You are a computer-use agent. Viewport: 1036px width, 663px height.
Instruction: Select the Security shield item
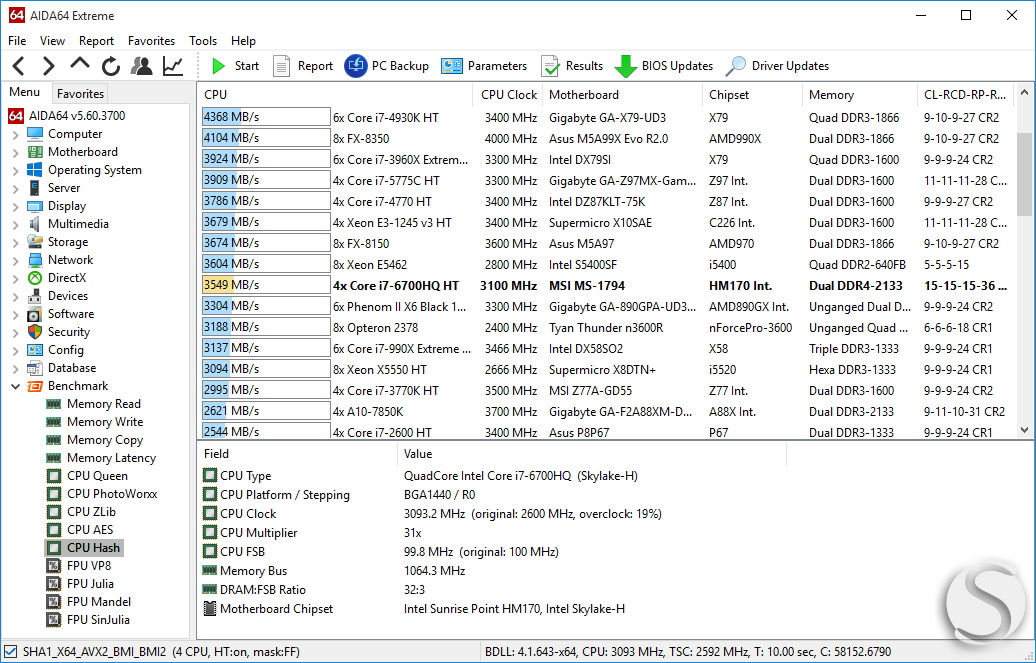tap(58, 332)
